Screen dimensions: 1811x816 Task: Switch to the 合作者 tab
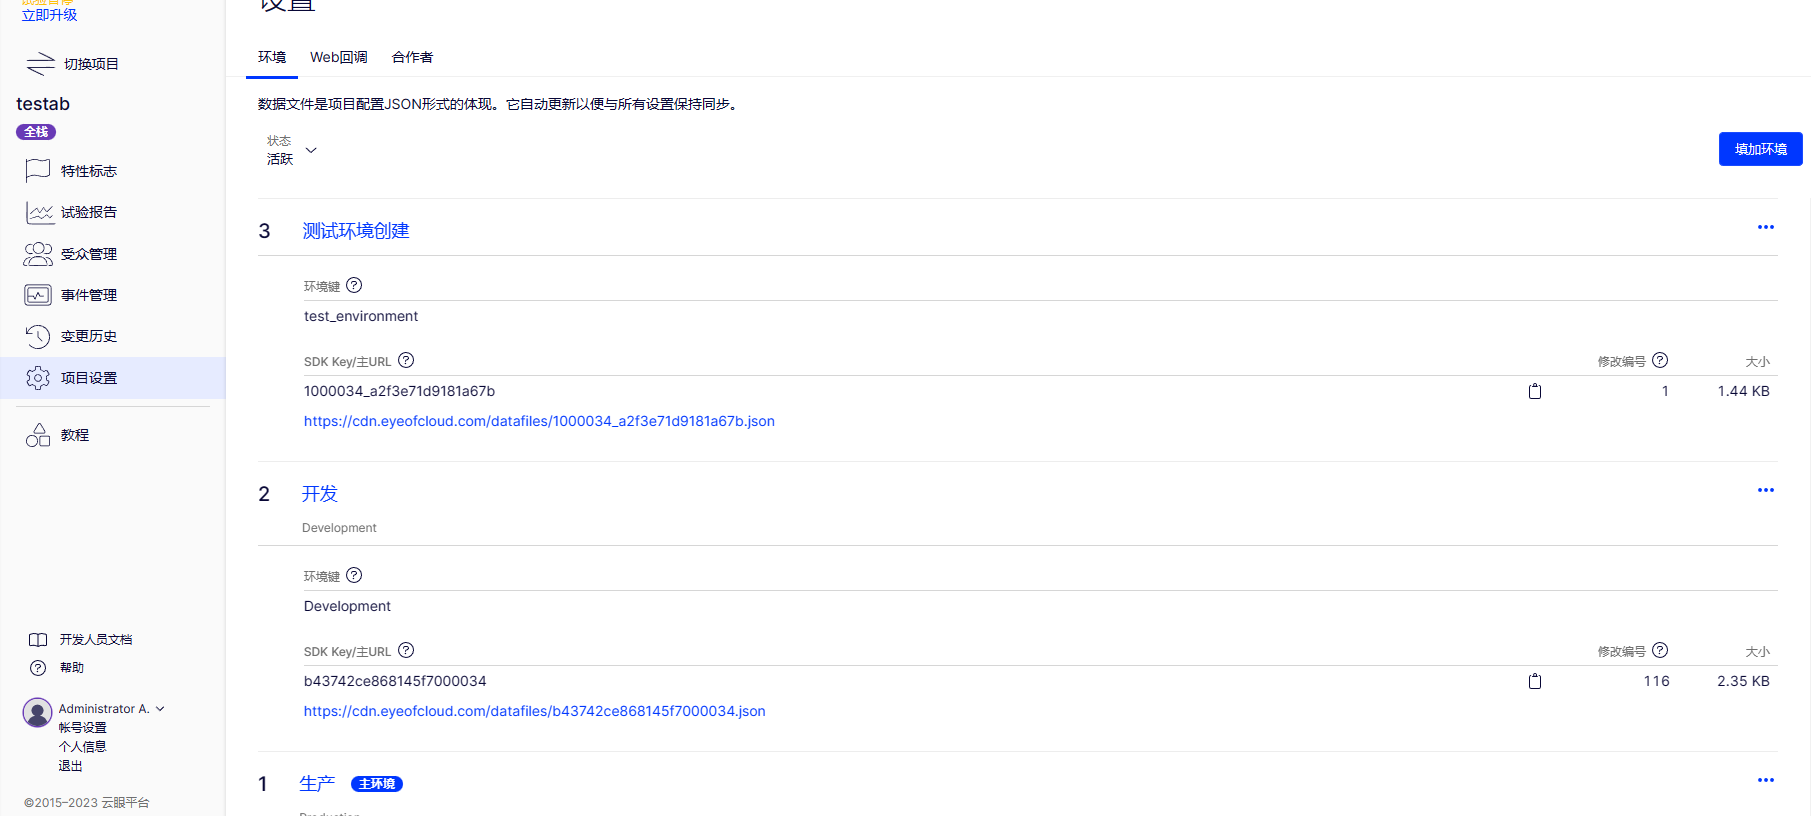pos(412,57)
